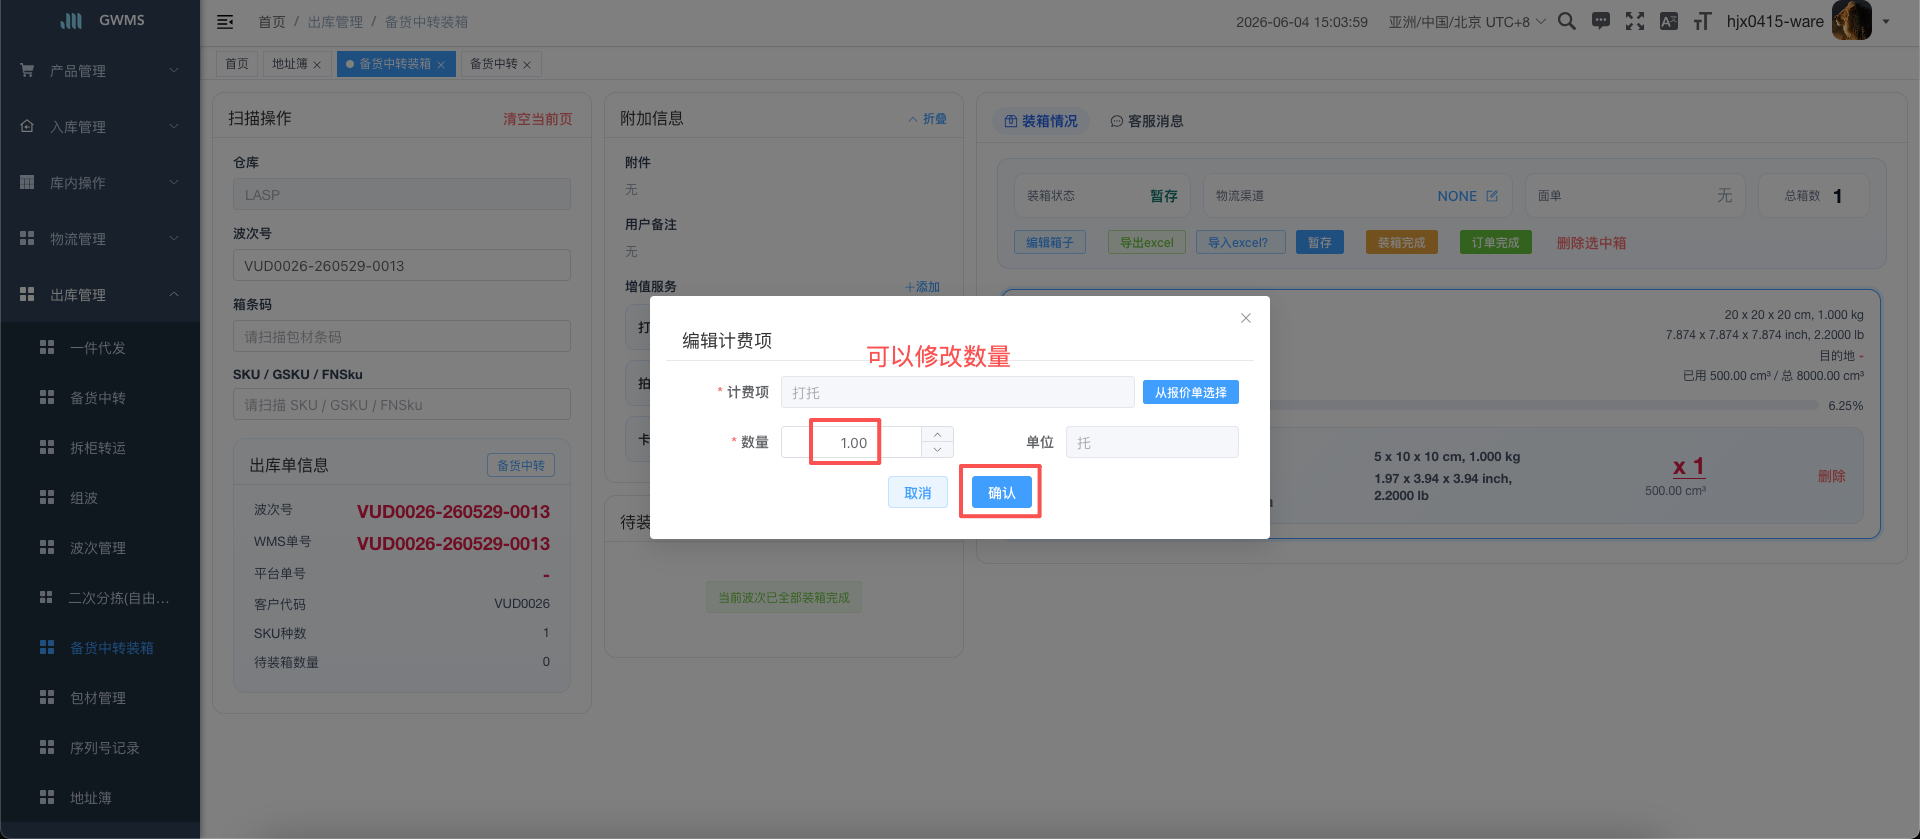Screen dimensions: 1920x839
Task: Click 确认 in the dialog
Action: [x=1002, y=492]
